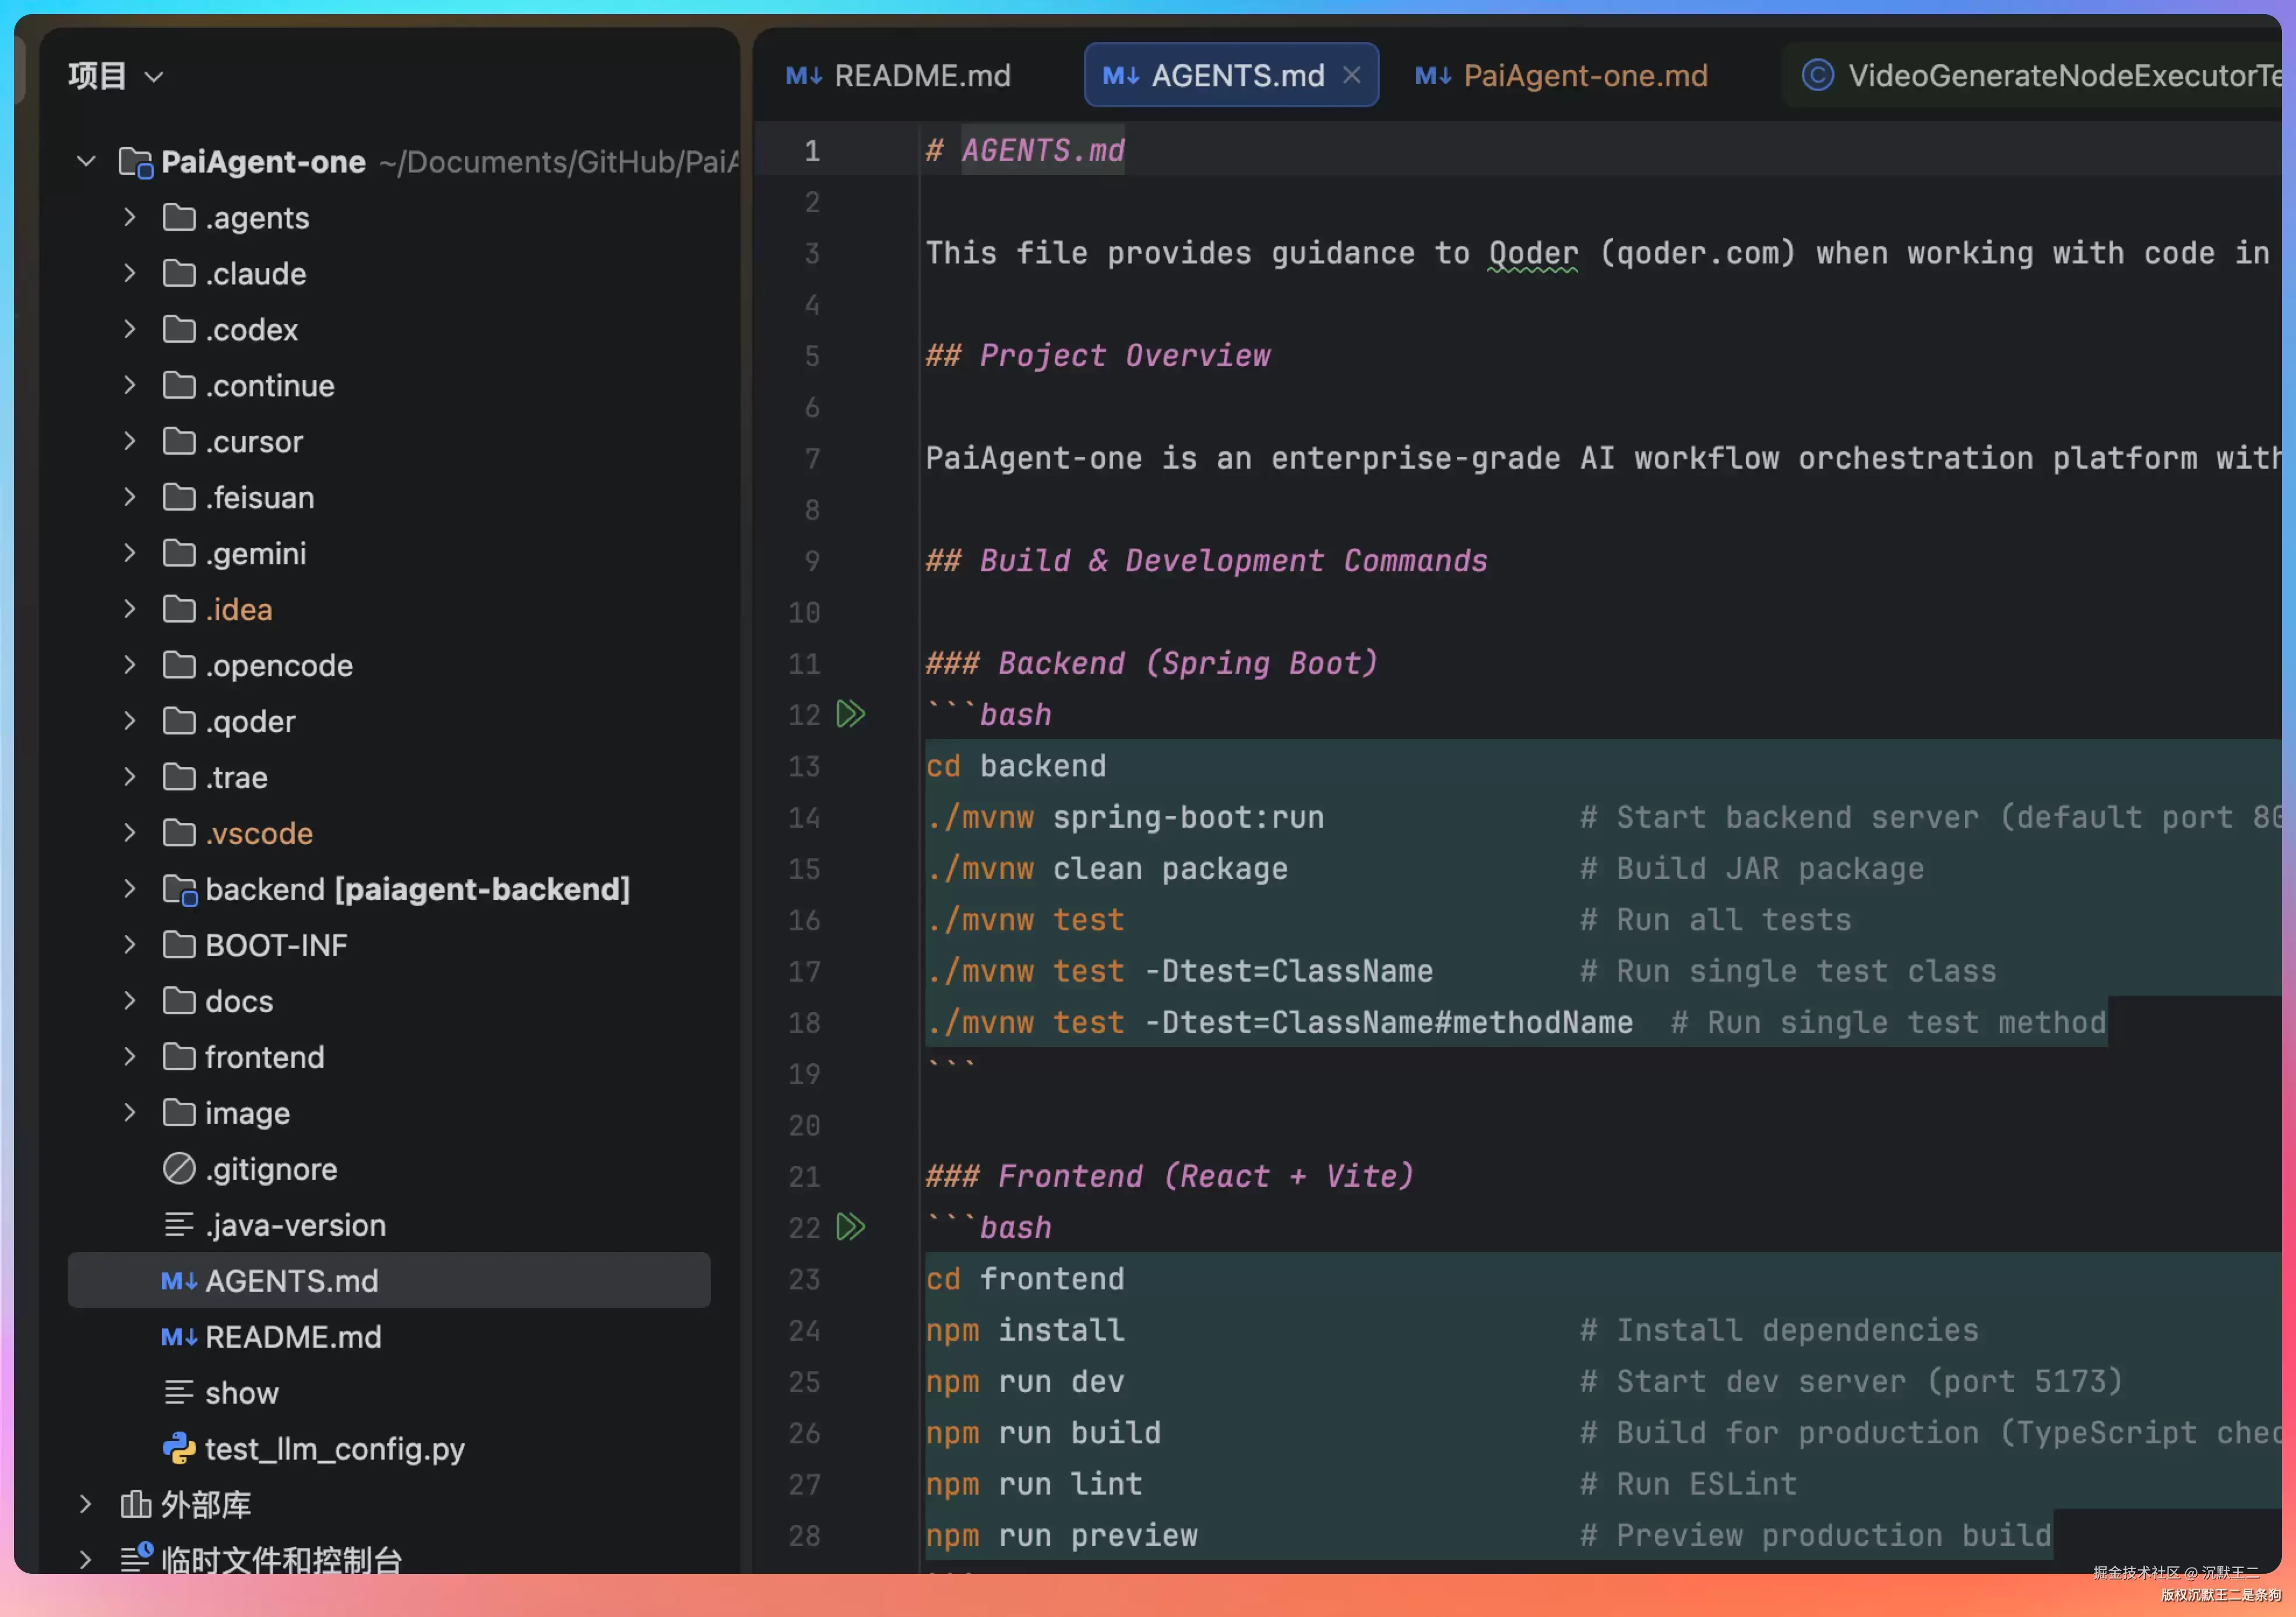
Task: Click the '## Project Overview' heading
Action: pos(1098,355)
